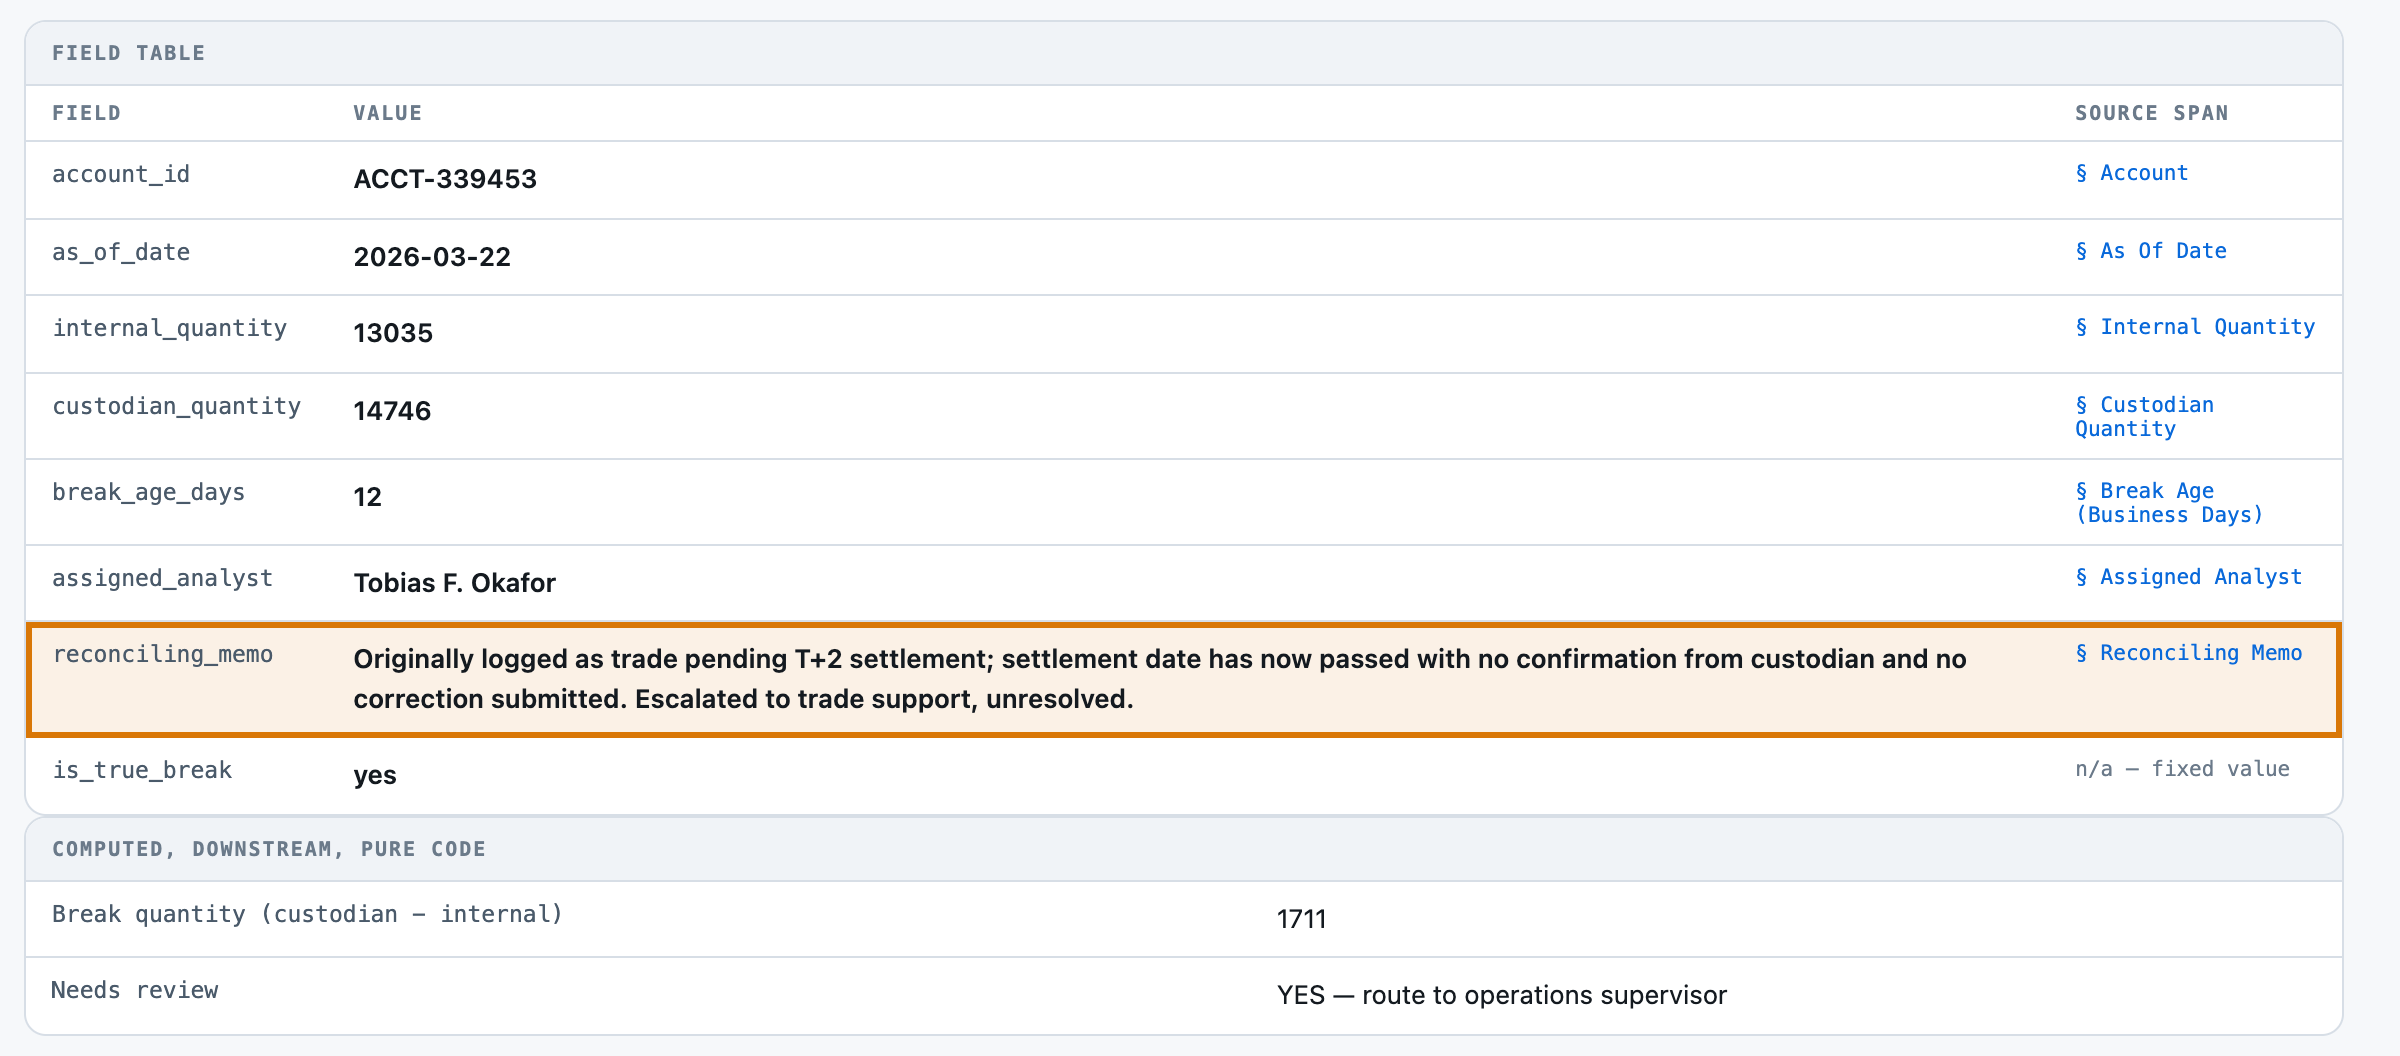Click analyst name Tobias F. Okafor
2400x1056 pixels.
(x=454, y=583)
